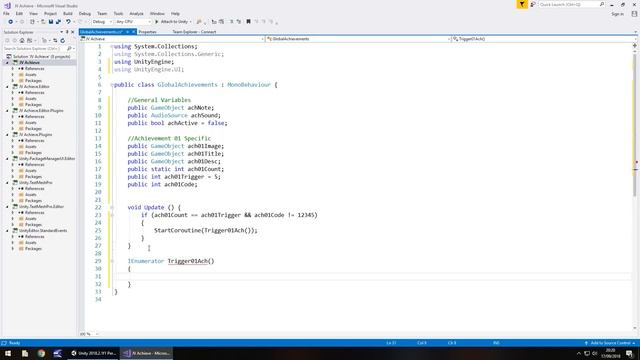Click the StartCoroutine(Trigger01Ach()) code line
The height and width of the screenshot is (360, 640).
tap(206, 231)
